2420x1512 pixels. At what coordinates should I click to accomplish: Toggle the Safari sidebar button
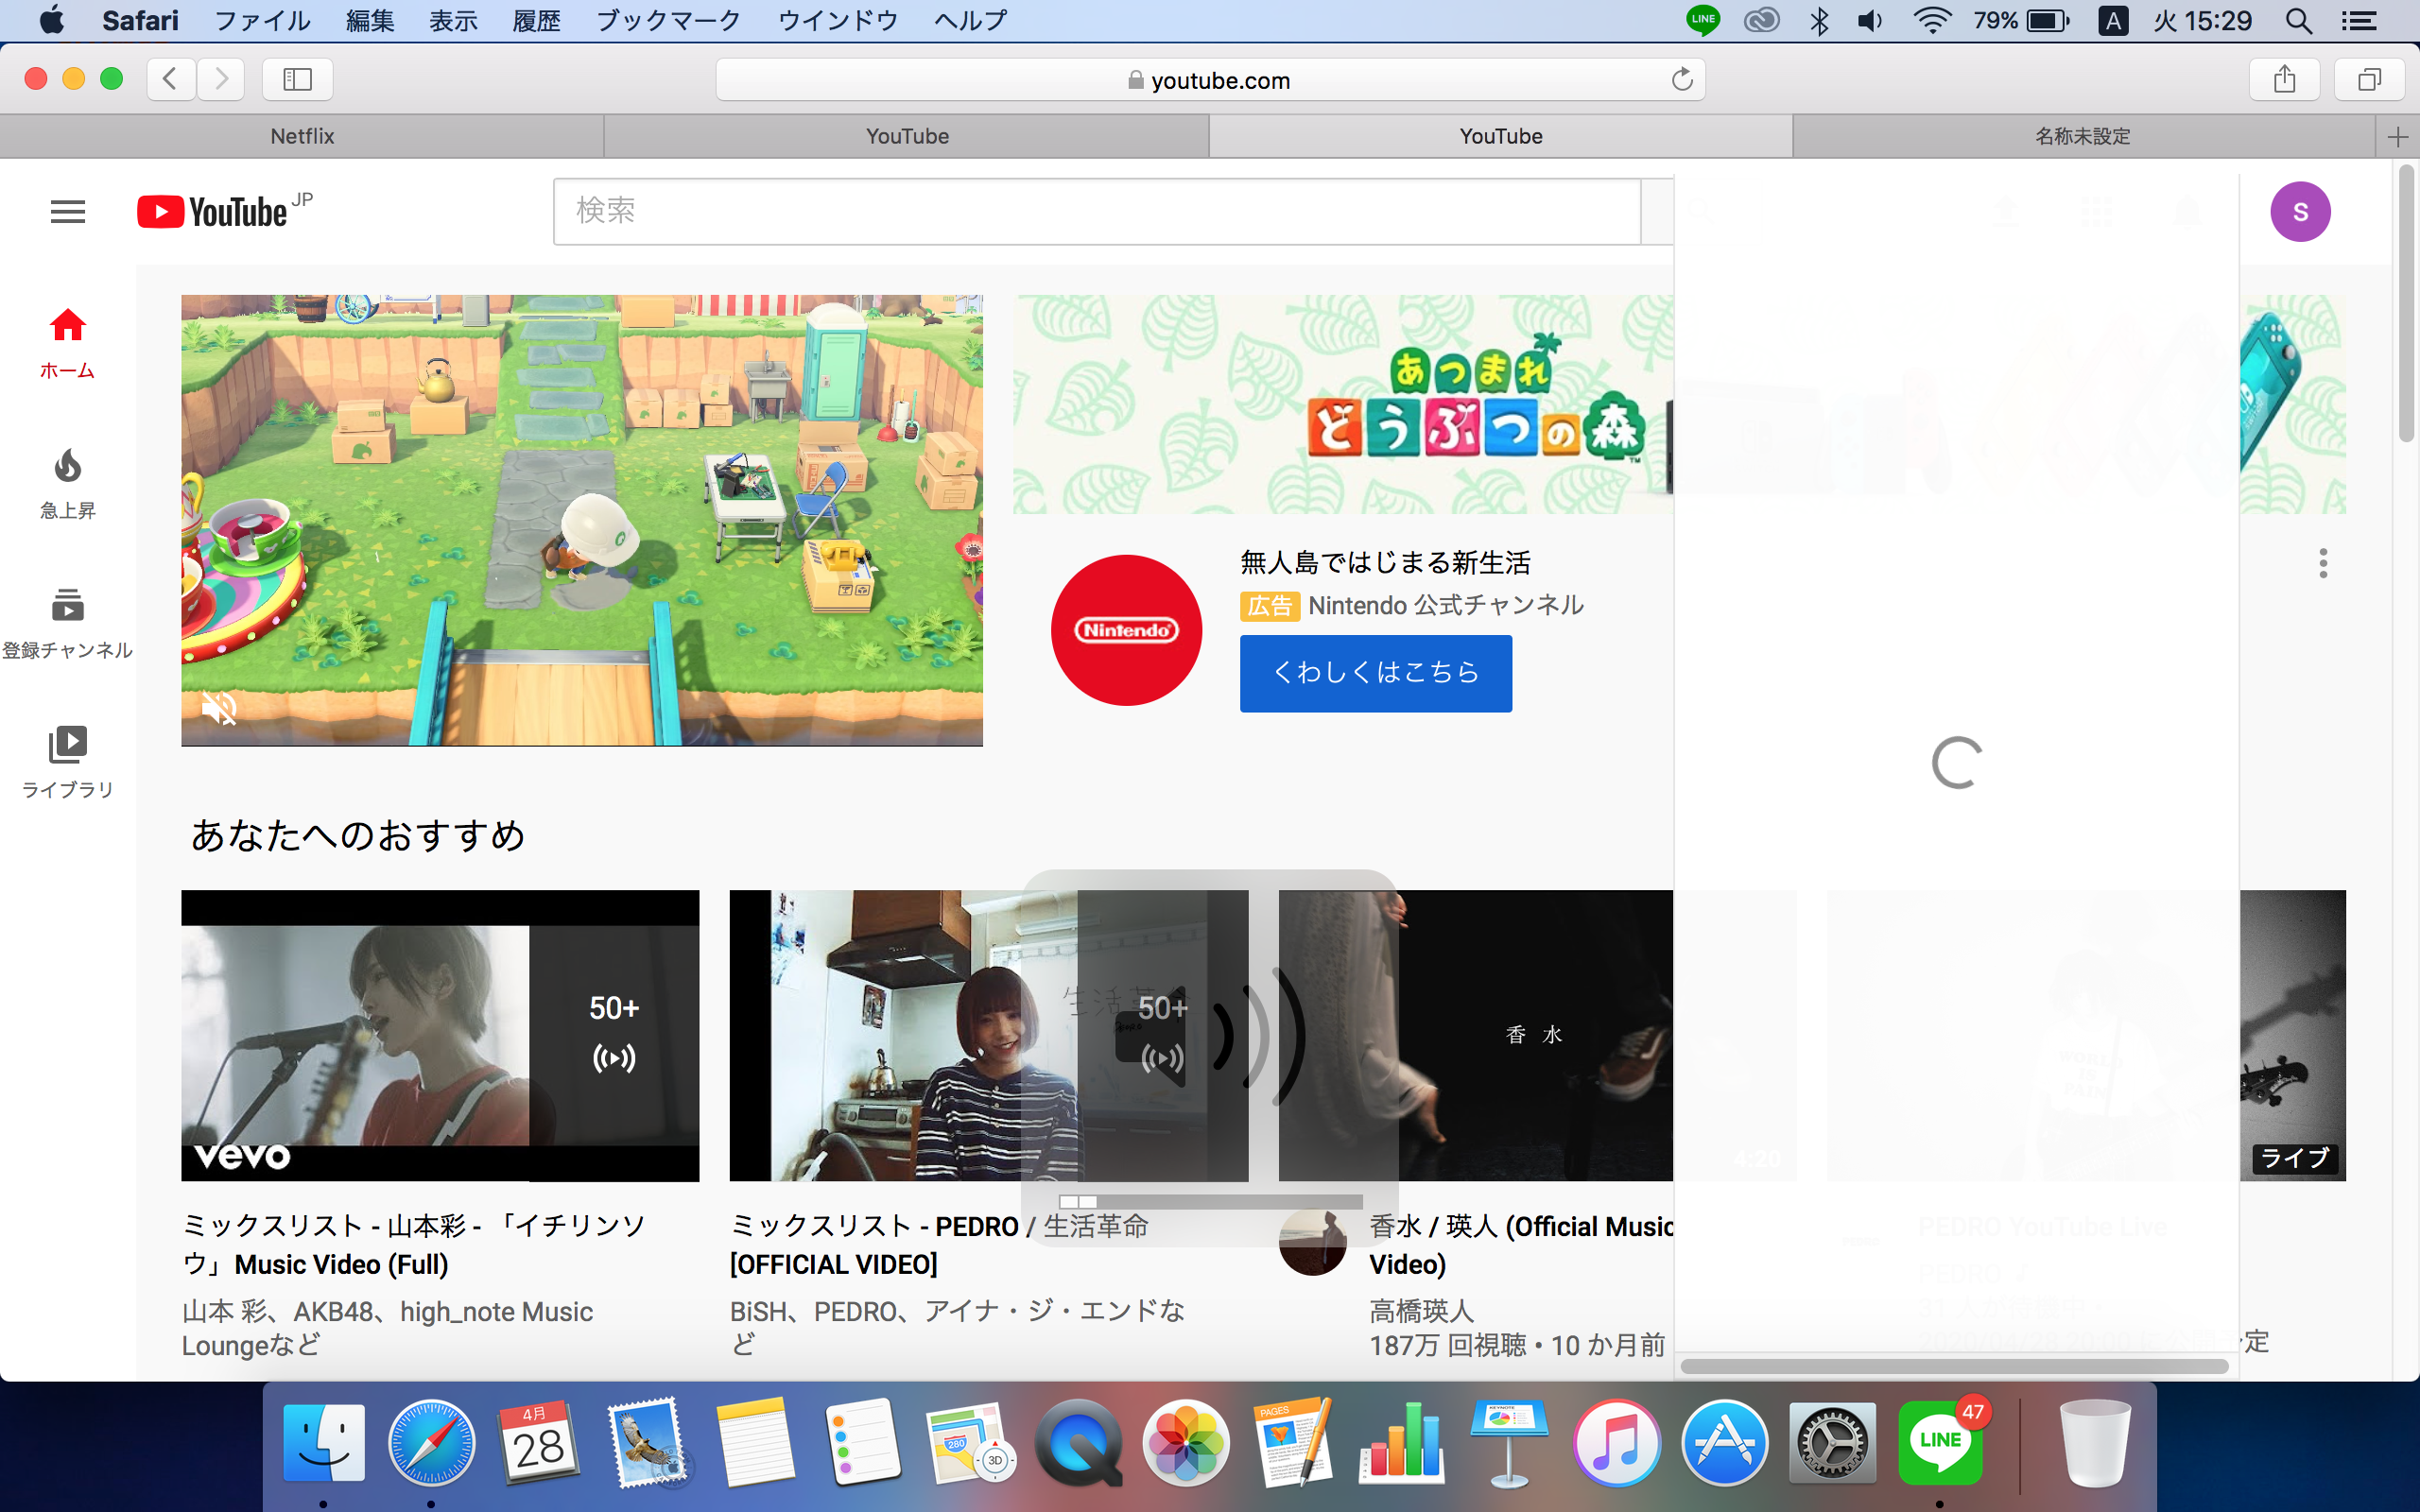[x=297, y=79]
